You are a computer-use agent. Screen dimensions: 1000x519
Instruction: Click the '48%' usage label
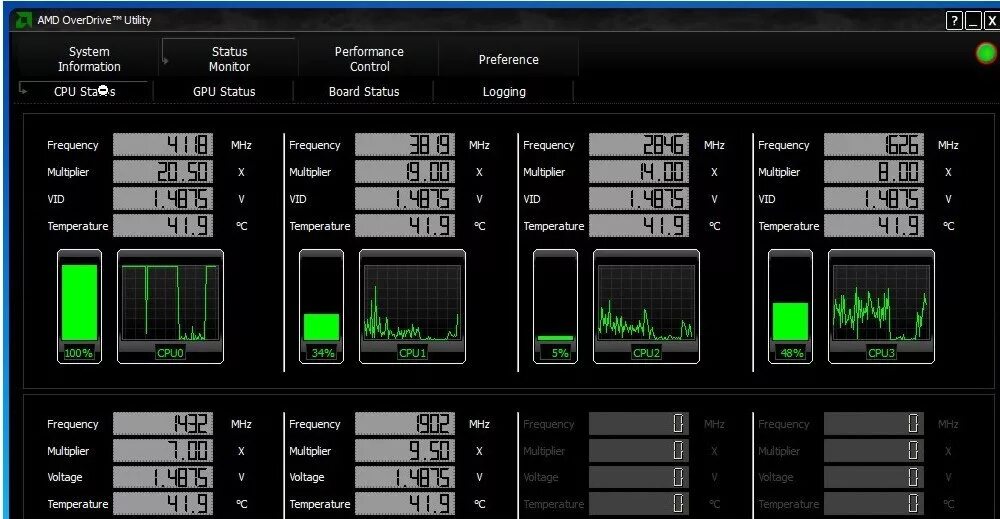(791, 353)
